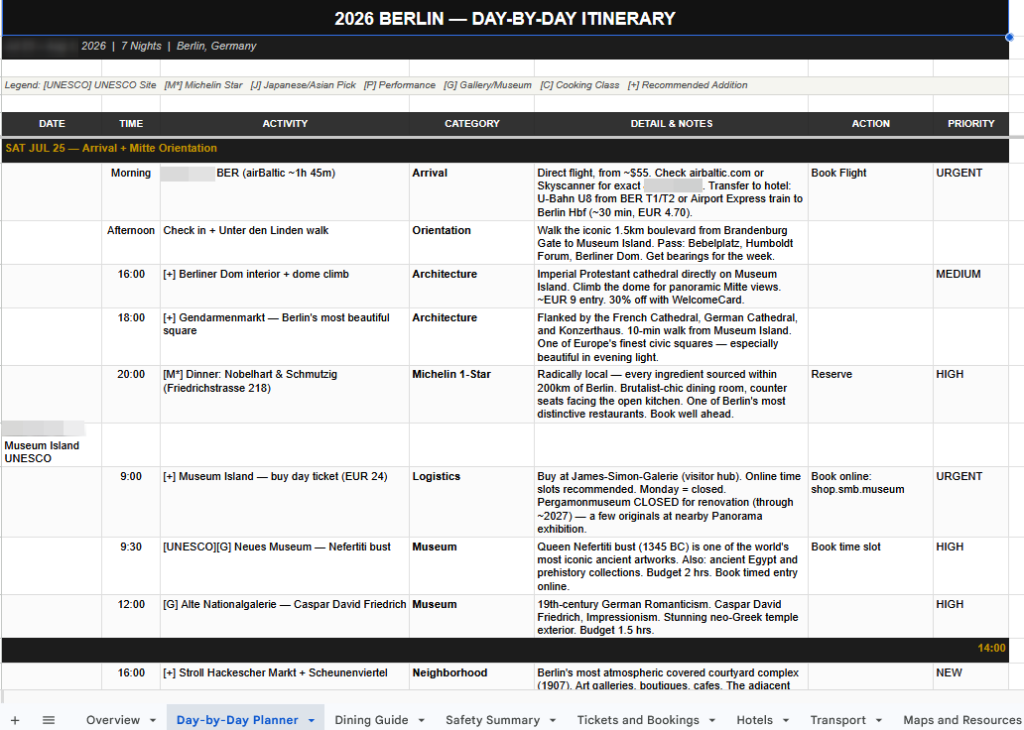Select the 'Berliner Dom interior + dome climb' cell

[x=285, y=286]
